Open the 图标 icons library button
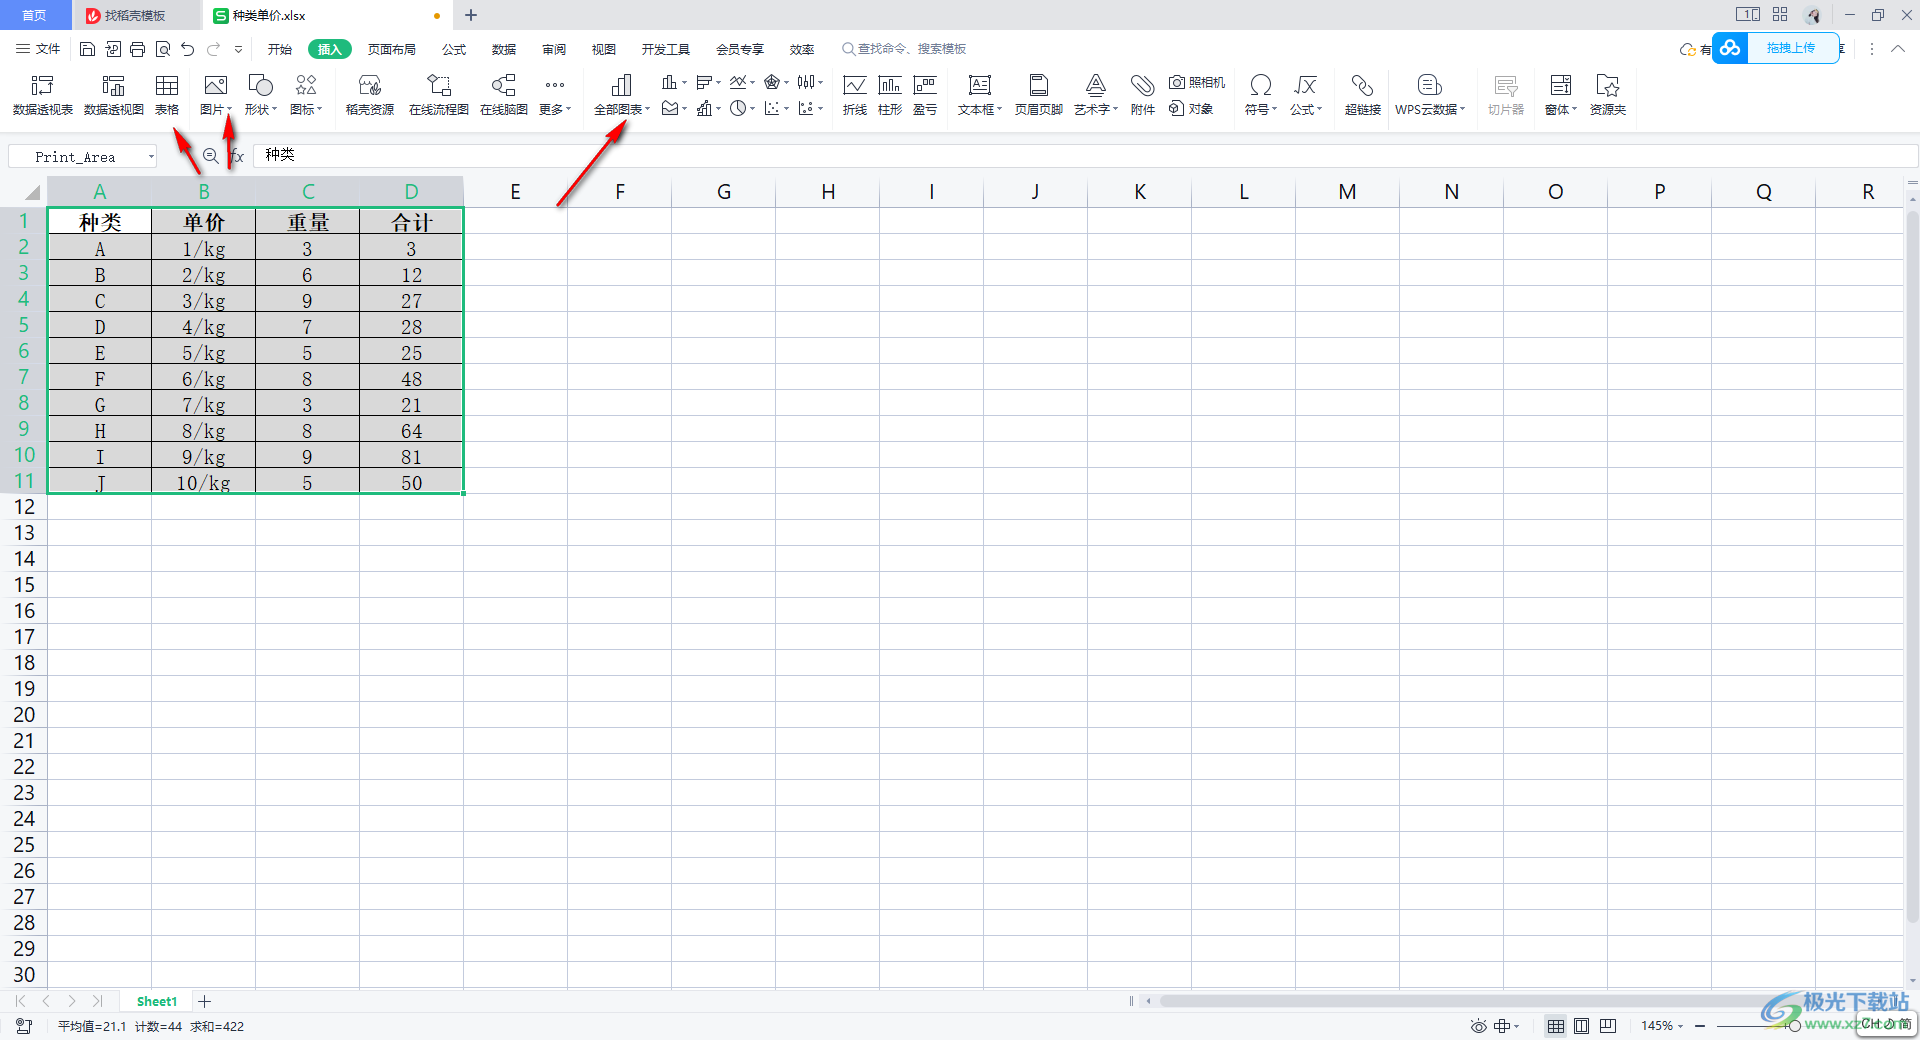Viewport: 1920px width, 1040px height. [x=306, y=95]
